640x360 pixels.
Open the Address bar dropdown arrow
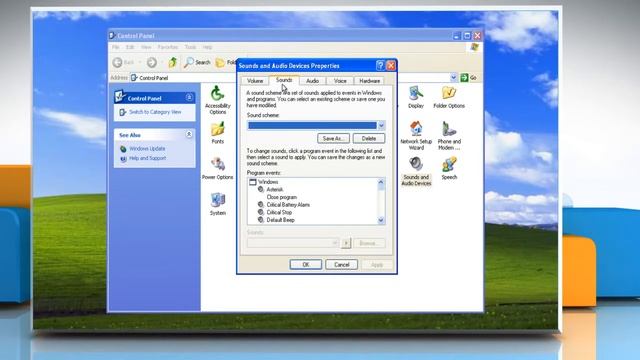tap(453, 78)
